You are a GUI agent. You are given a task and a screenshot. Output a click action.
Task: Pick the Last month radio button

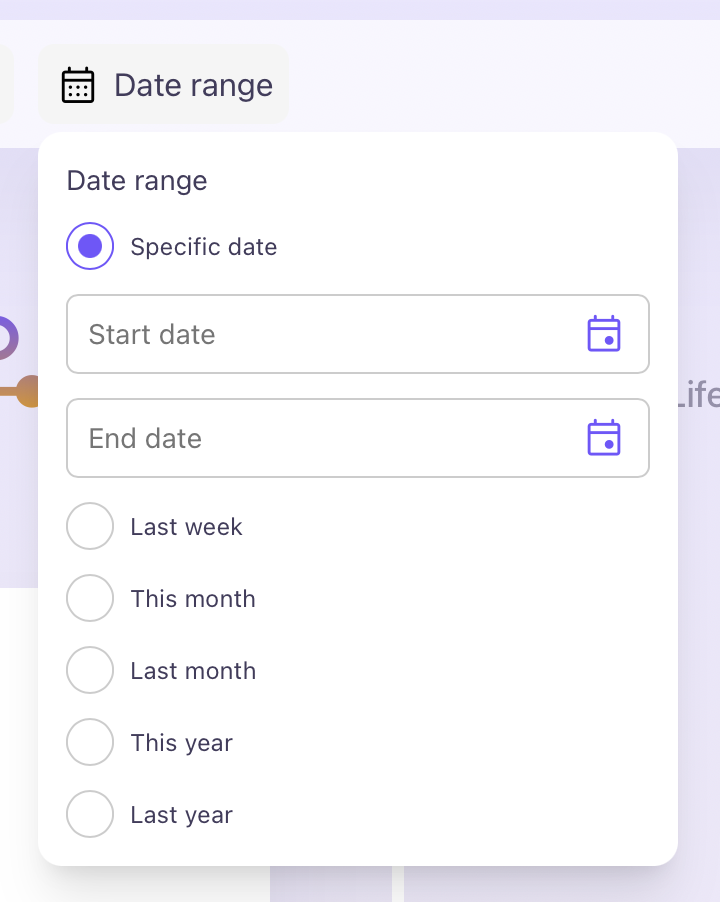(x=90, y=670)
